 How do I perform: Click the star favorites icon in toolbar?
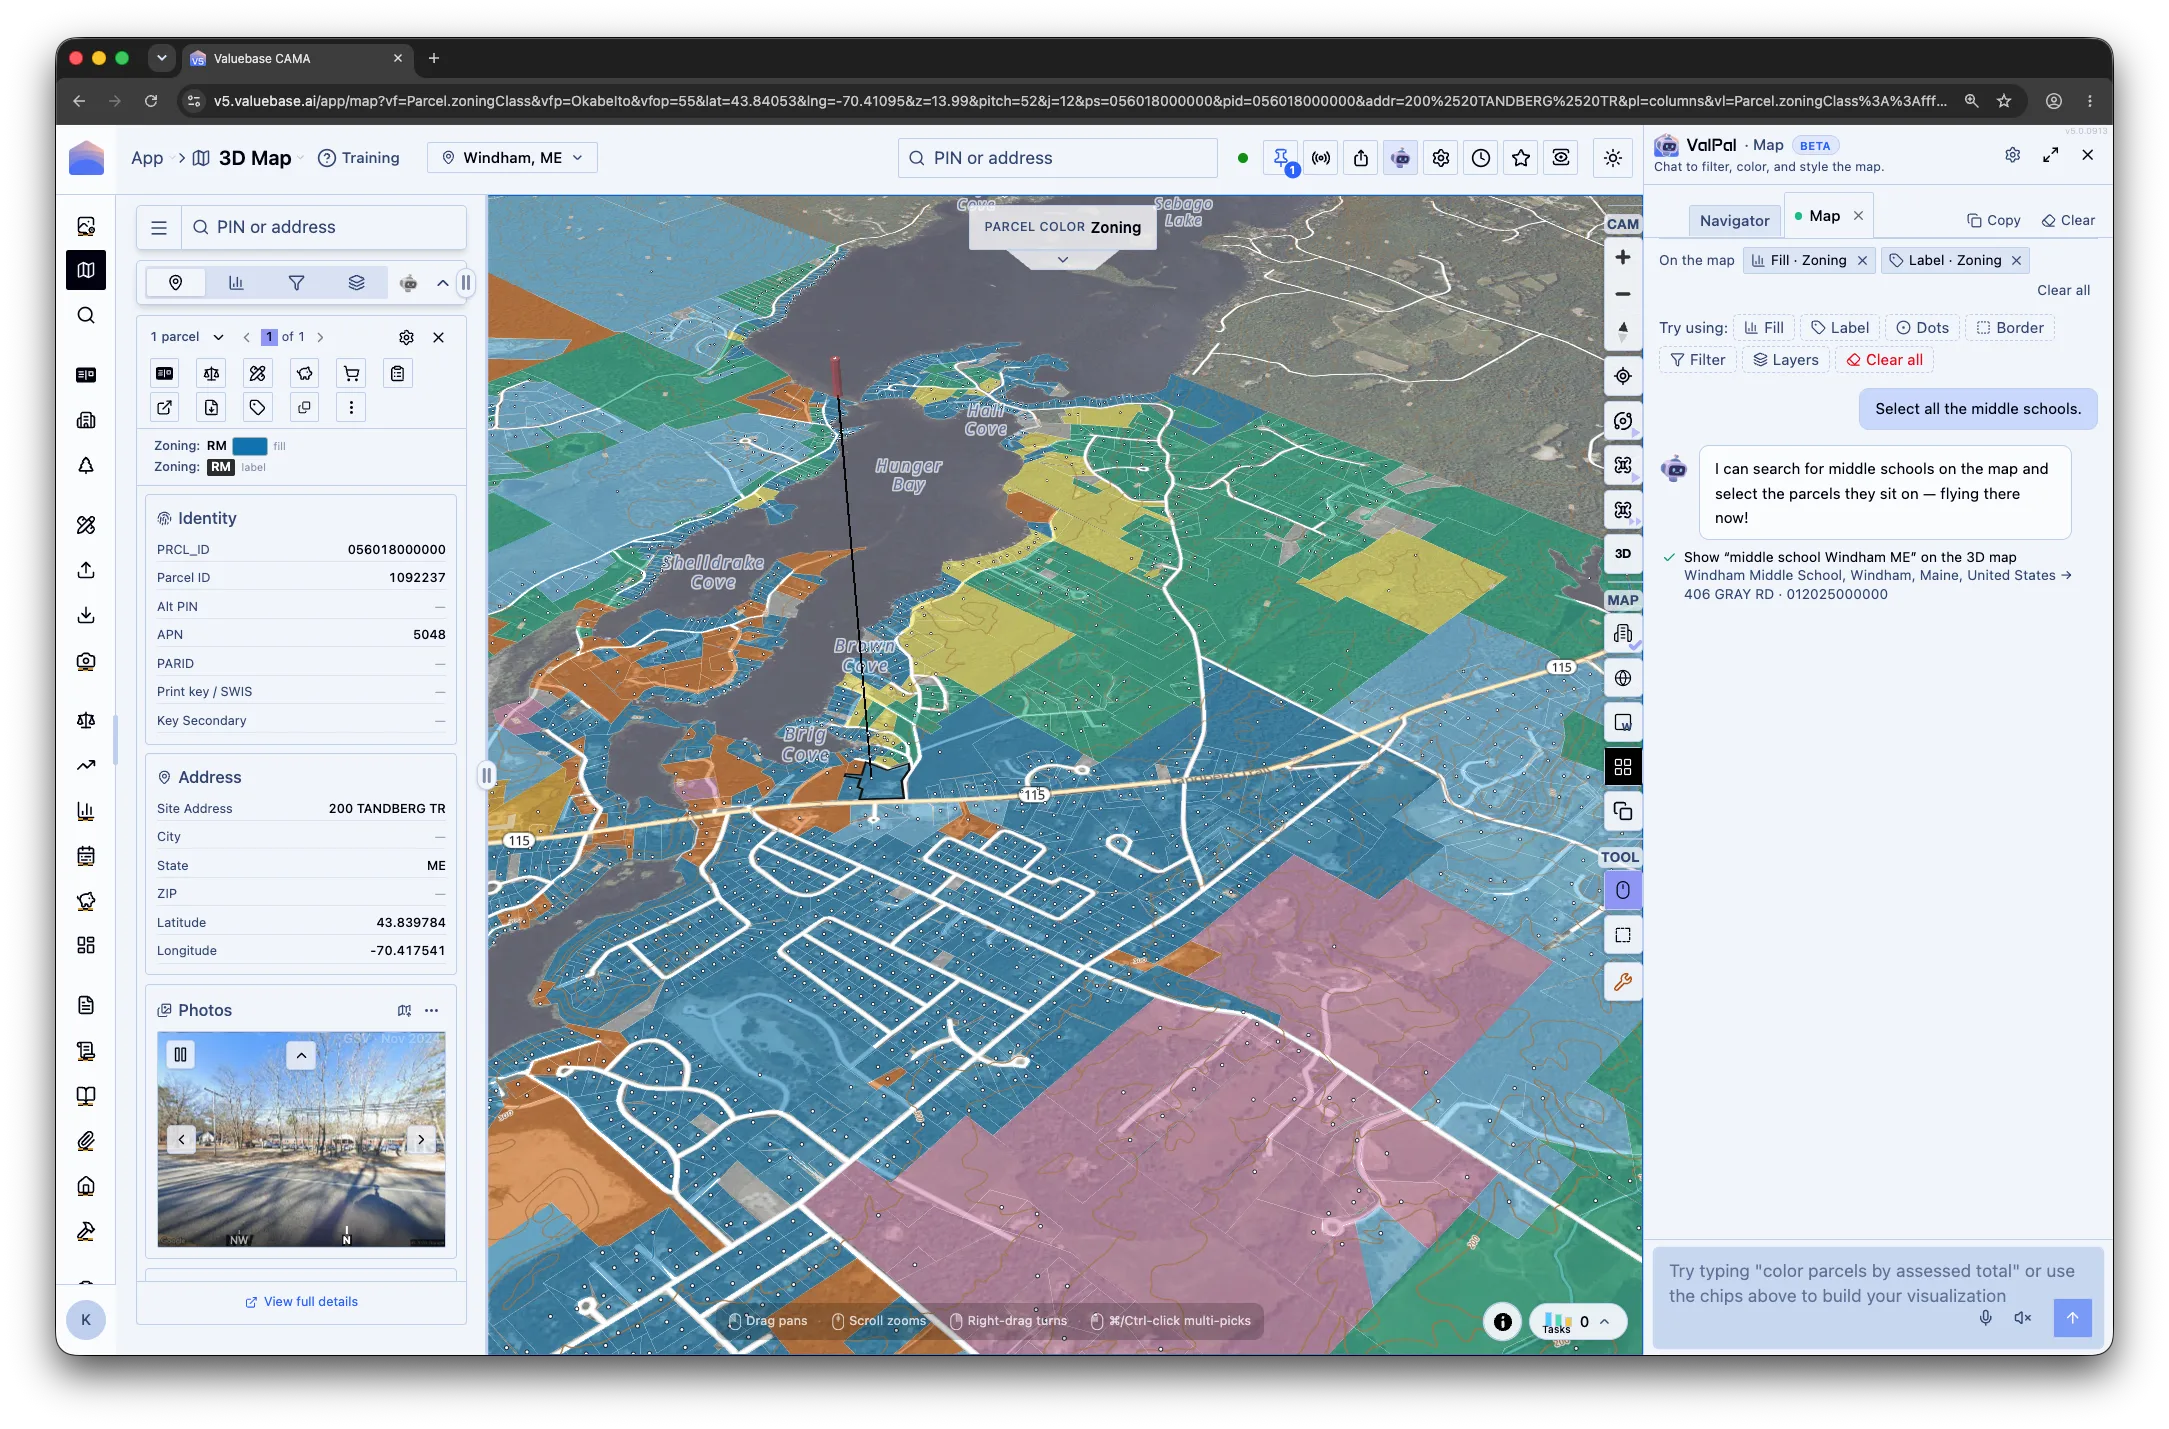click(x=1521, y=158)
